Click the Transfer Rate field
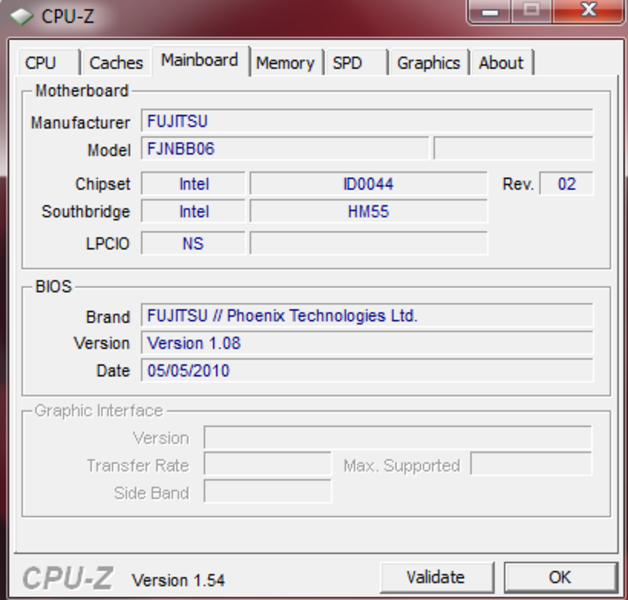The height and width of the screenshot is (600, 628). (x=268, y=464)
